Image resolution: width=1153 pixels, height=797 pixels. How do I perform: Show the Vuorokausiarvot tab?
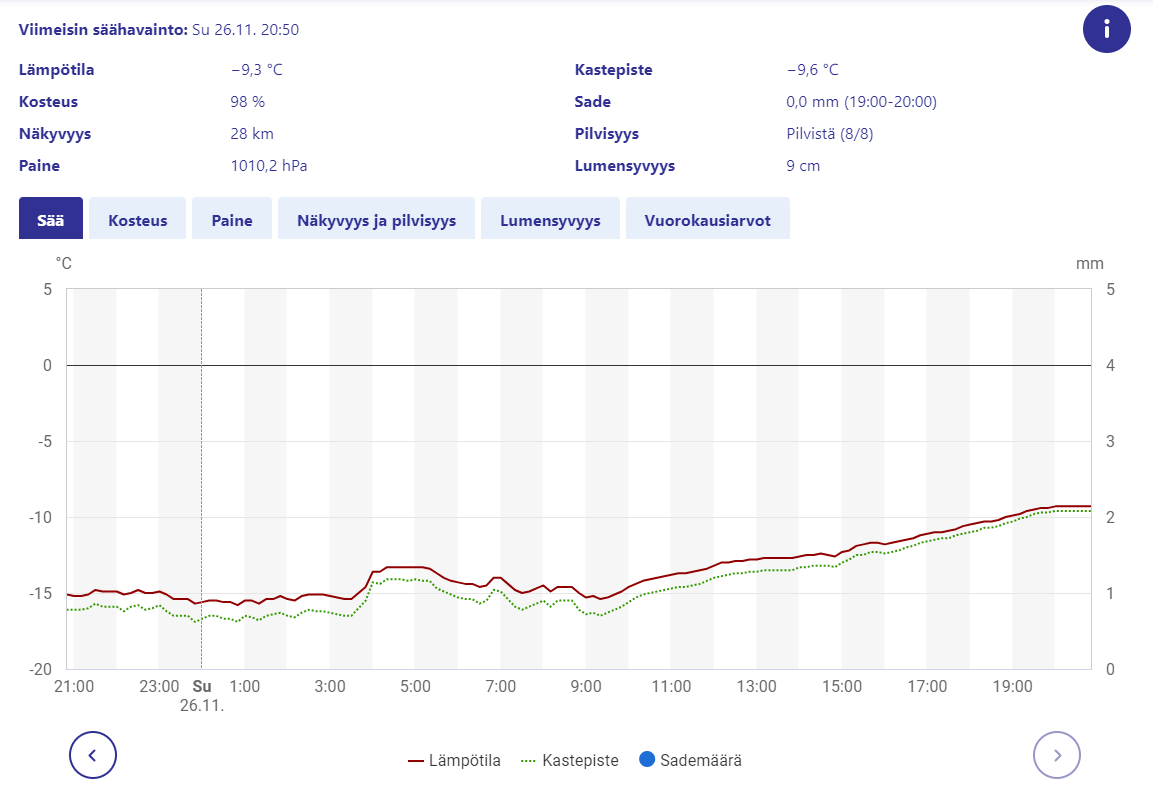tap(707, 219)
